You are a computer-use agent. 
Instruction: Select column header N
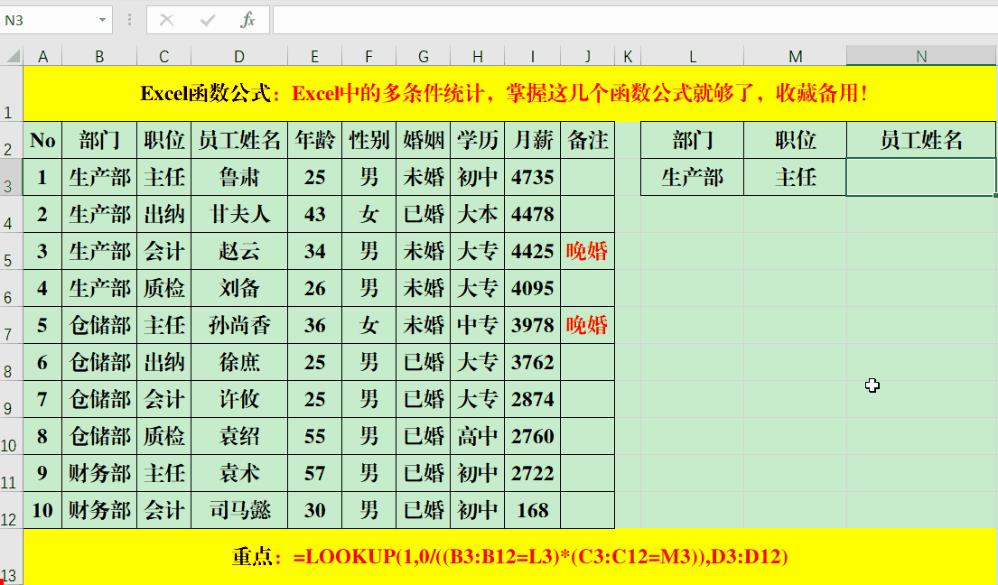[x=919, y=56]
